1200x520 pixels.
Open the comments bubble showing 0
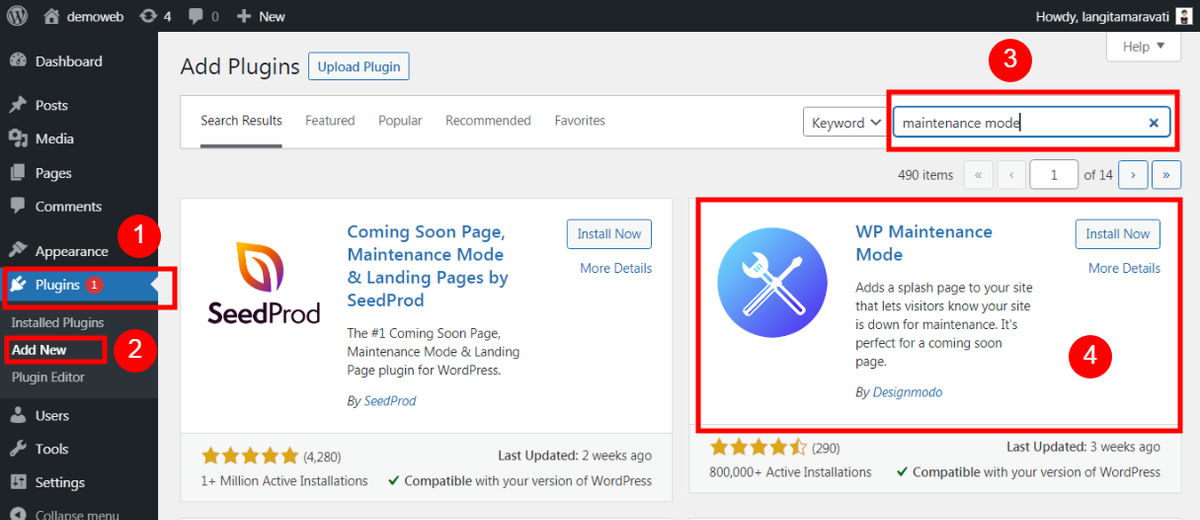204,16
